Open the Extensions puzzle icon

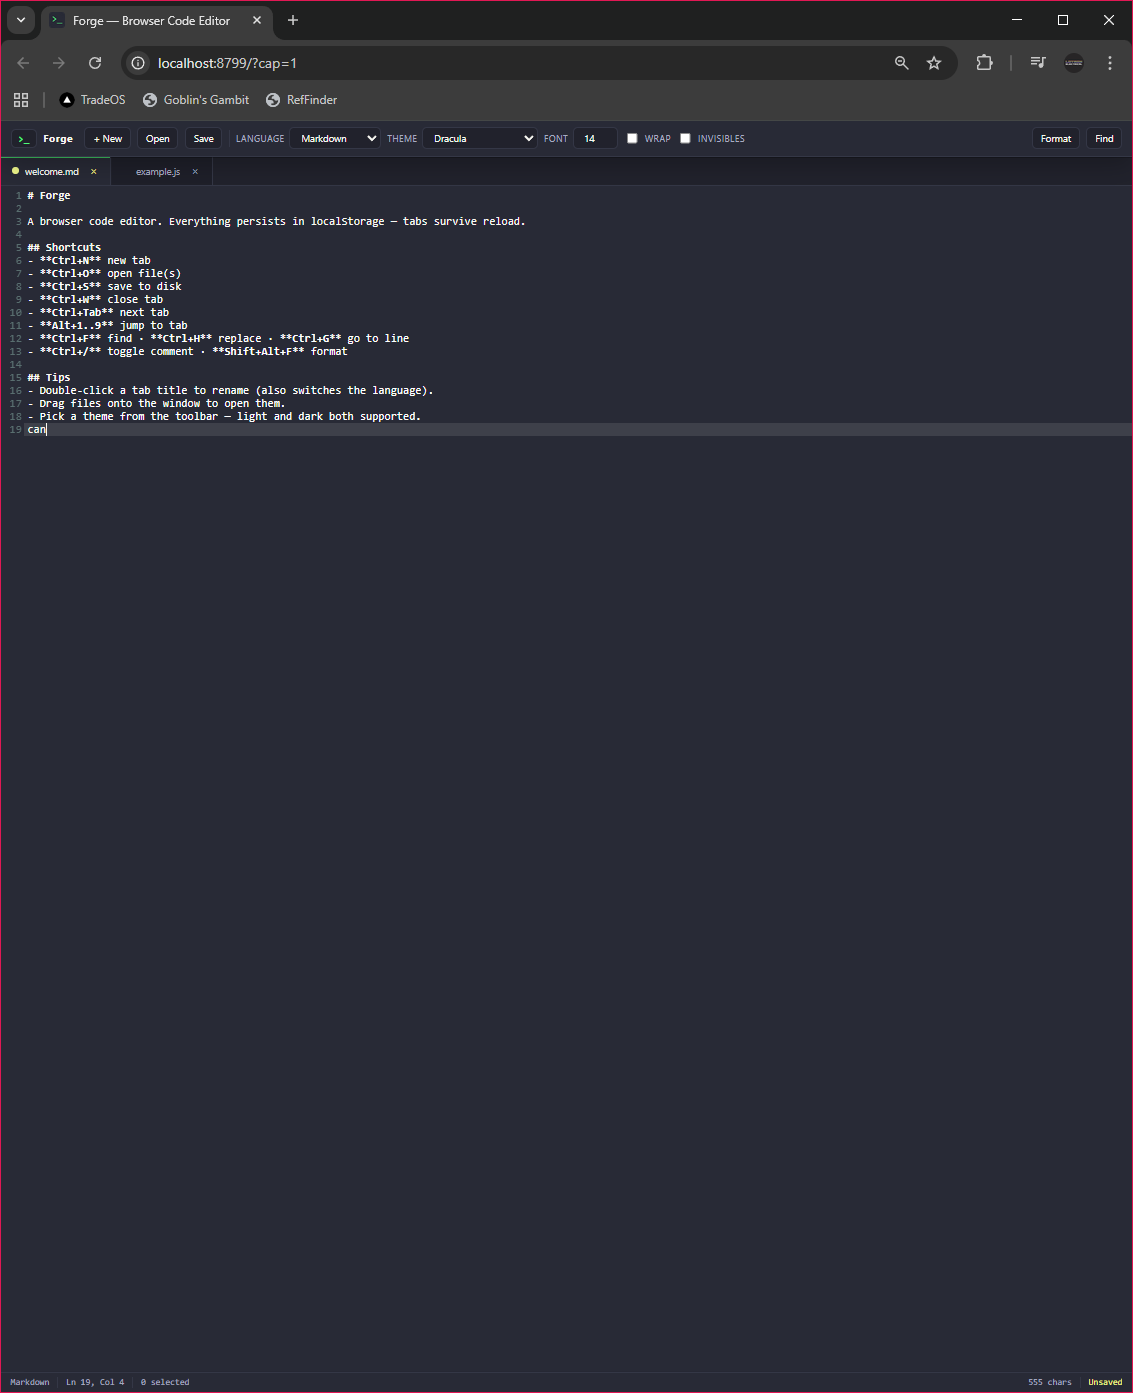pos(984,63)
